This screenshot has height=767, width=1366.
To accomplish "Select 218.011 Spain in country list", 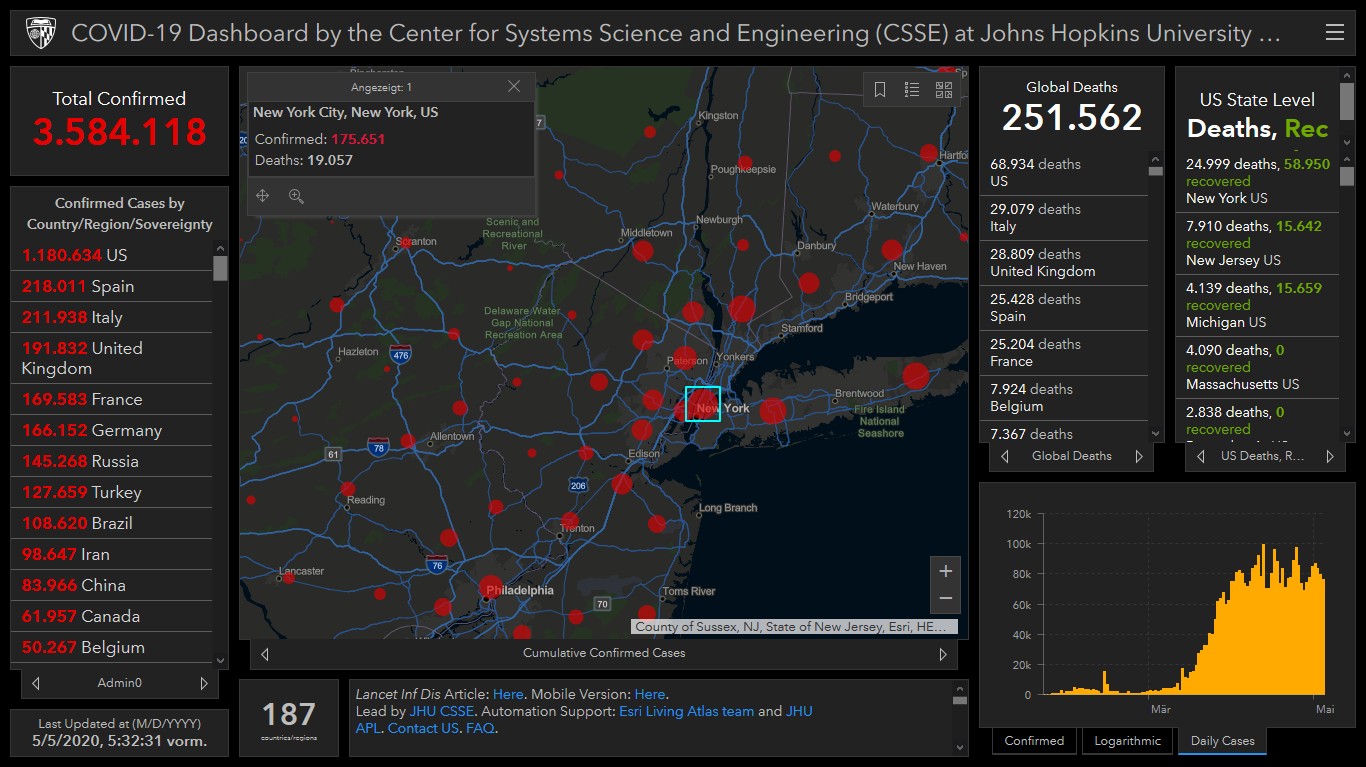I will [112, 286].
